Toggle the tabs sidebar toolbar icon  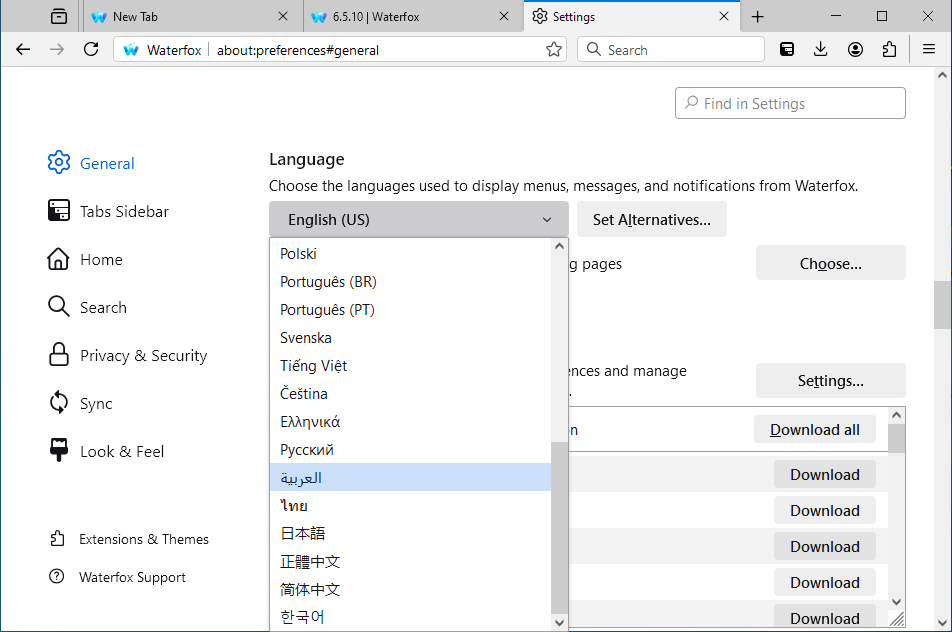(x=787, y=50)
